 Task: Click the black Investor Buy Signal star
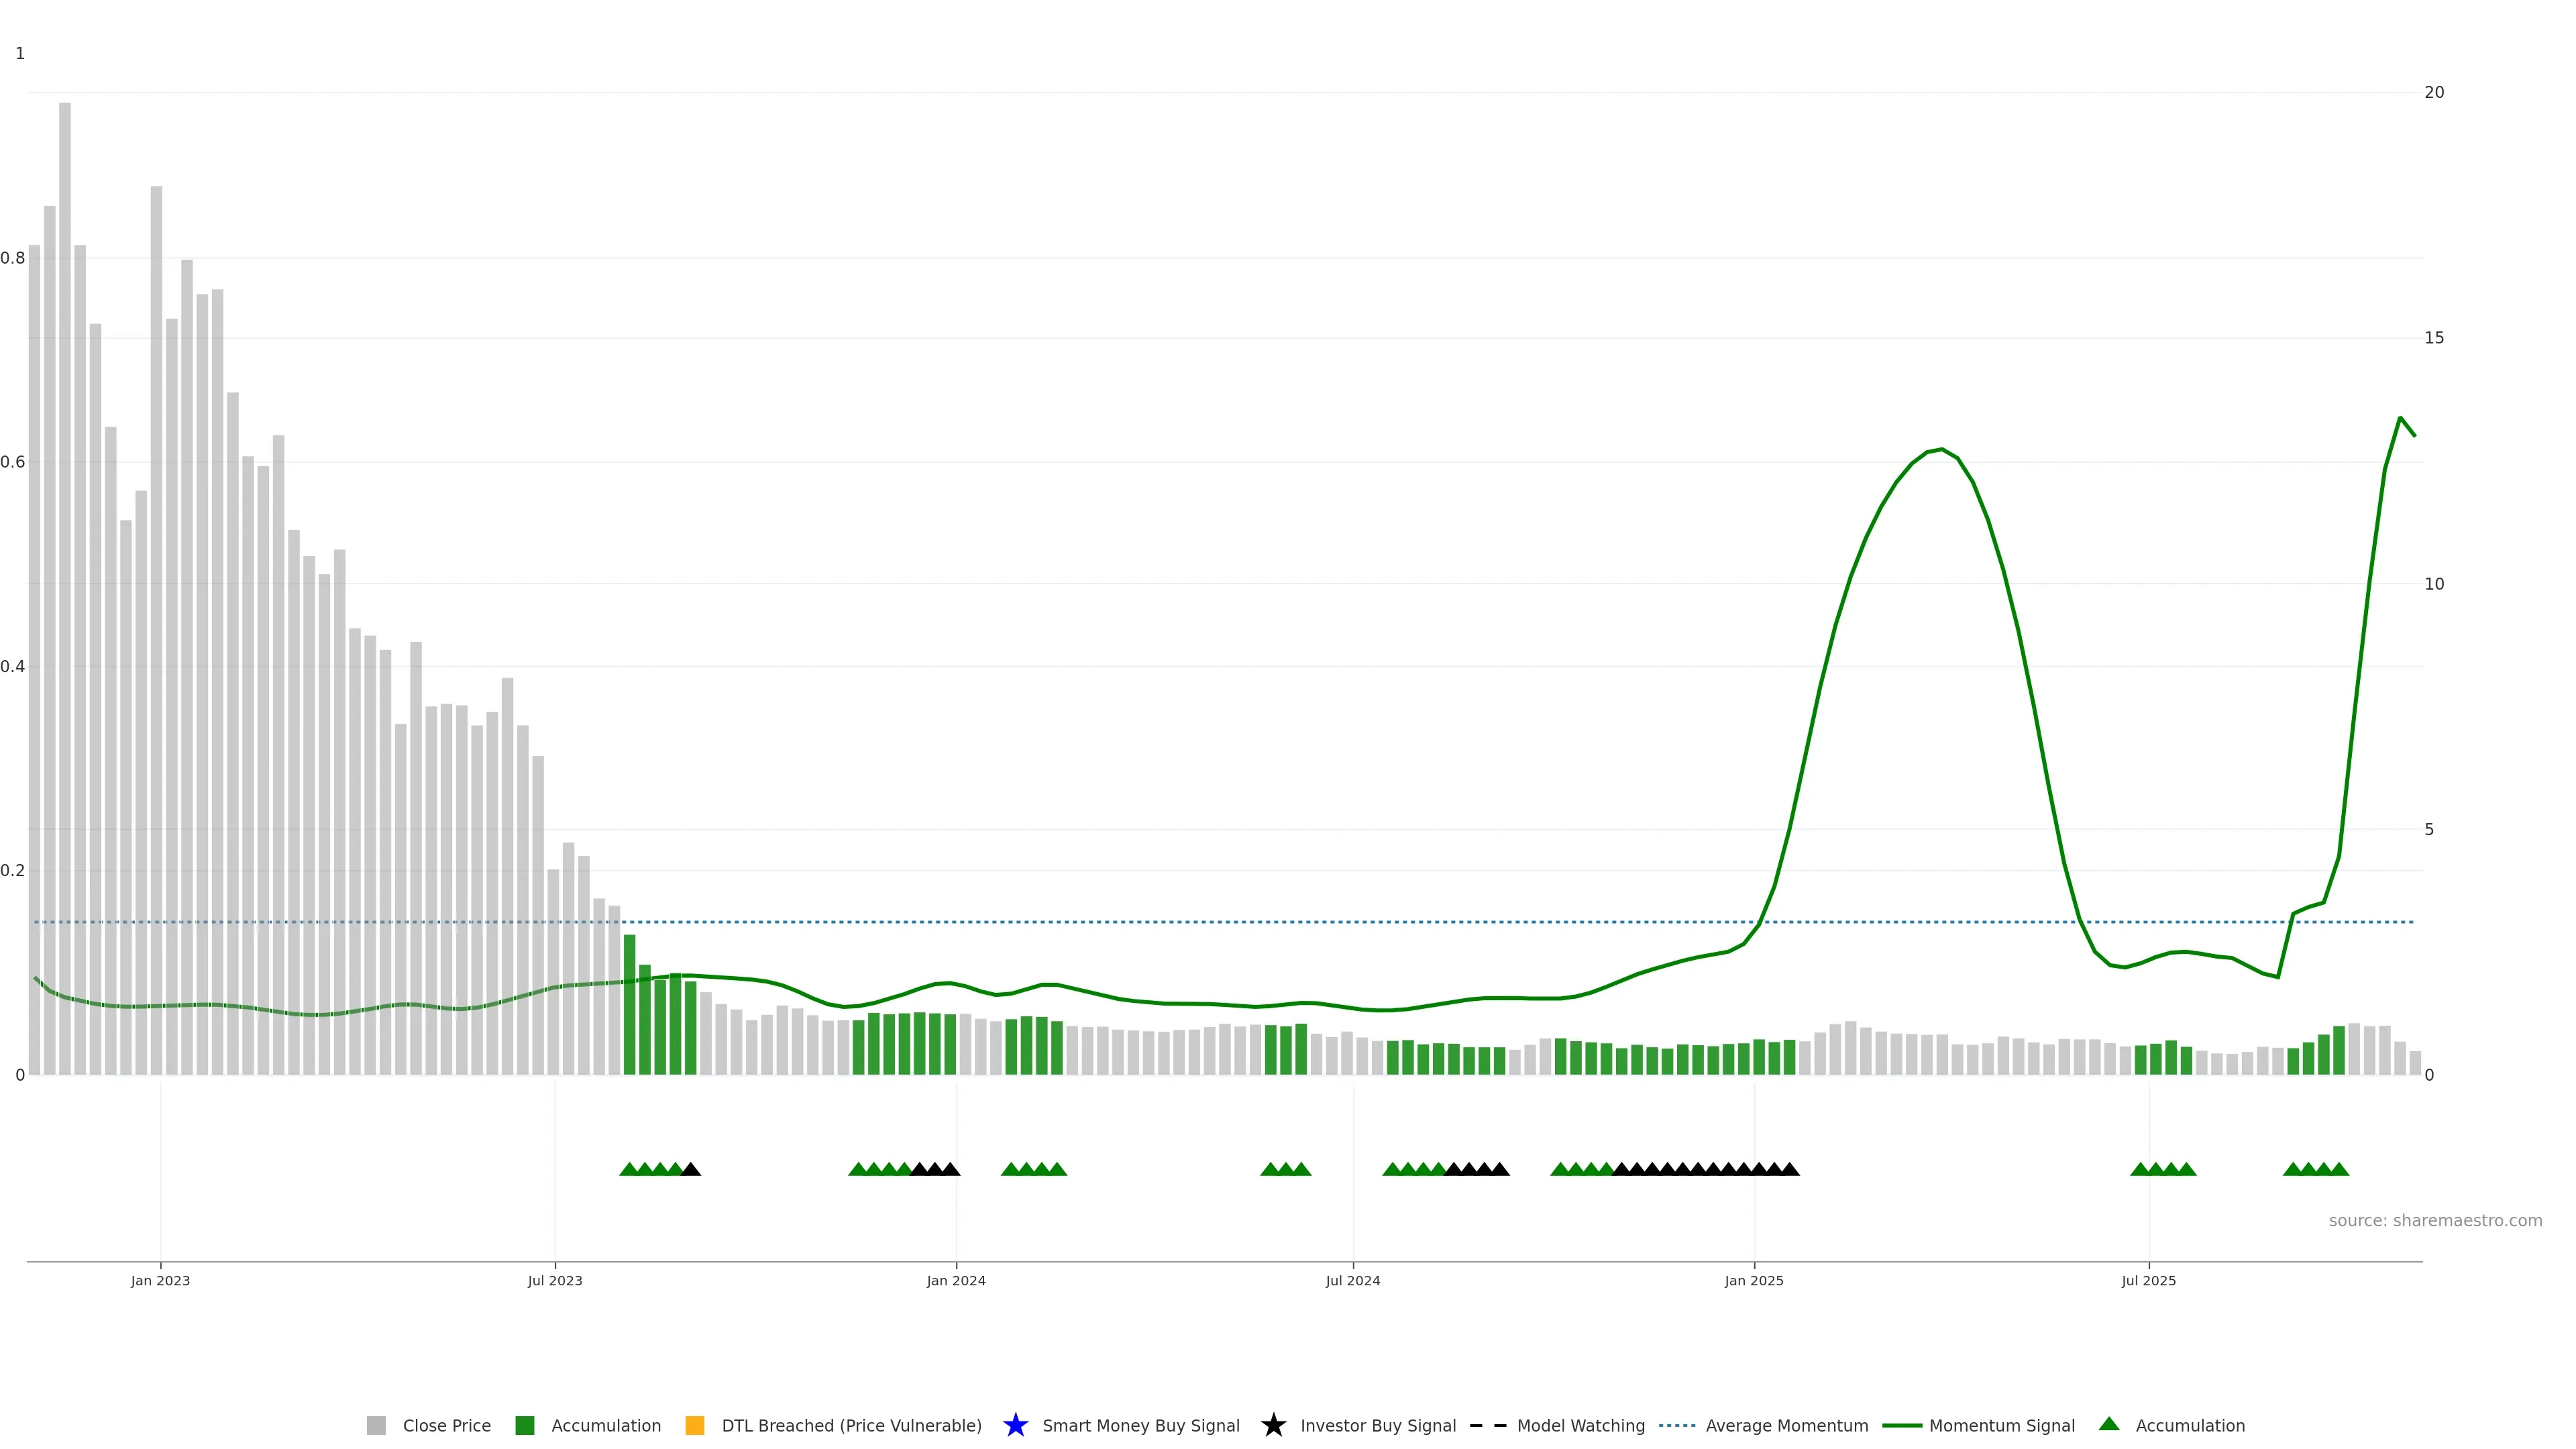coord(1273,1426)
